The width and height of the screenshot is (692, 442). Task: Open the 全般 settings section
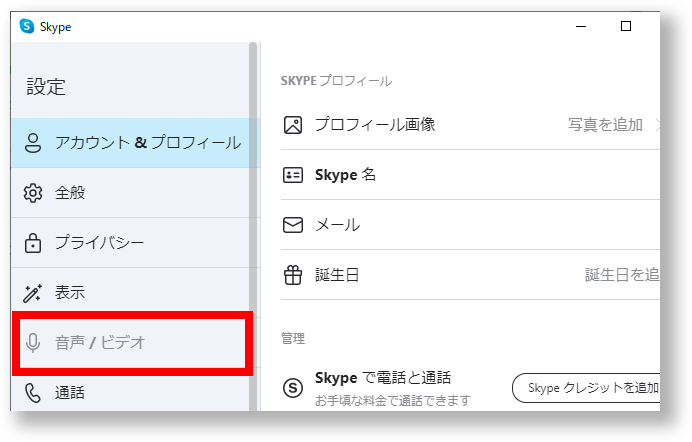130,193
